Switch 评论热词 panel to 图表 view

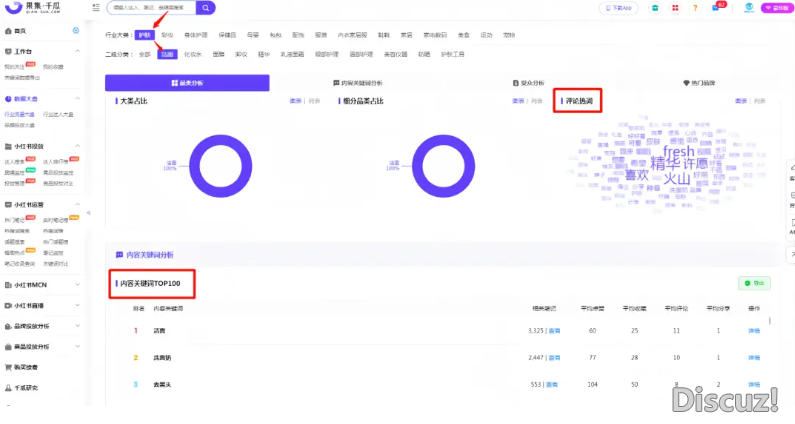(741, 101)
